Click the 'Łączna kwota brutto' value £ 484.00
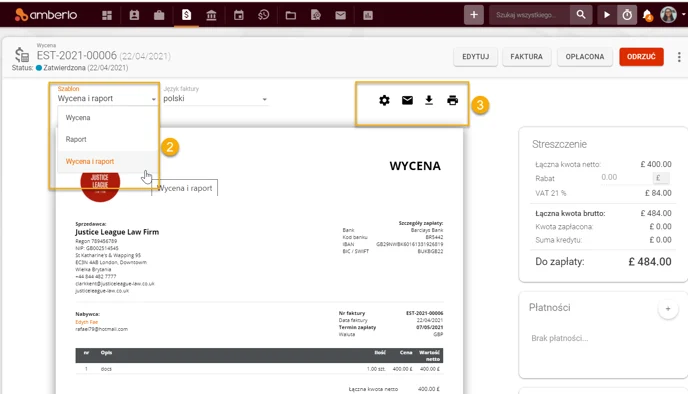688x394 pixels. click(x=656, y=213)
